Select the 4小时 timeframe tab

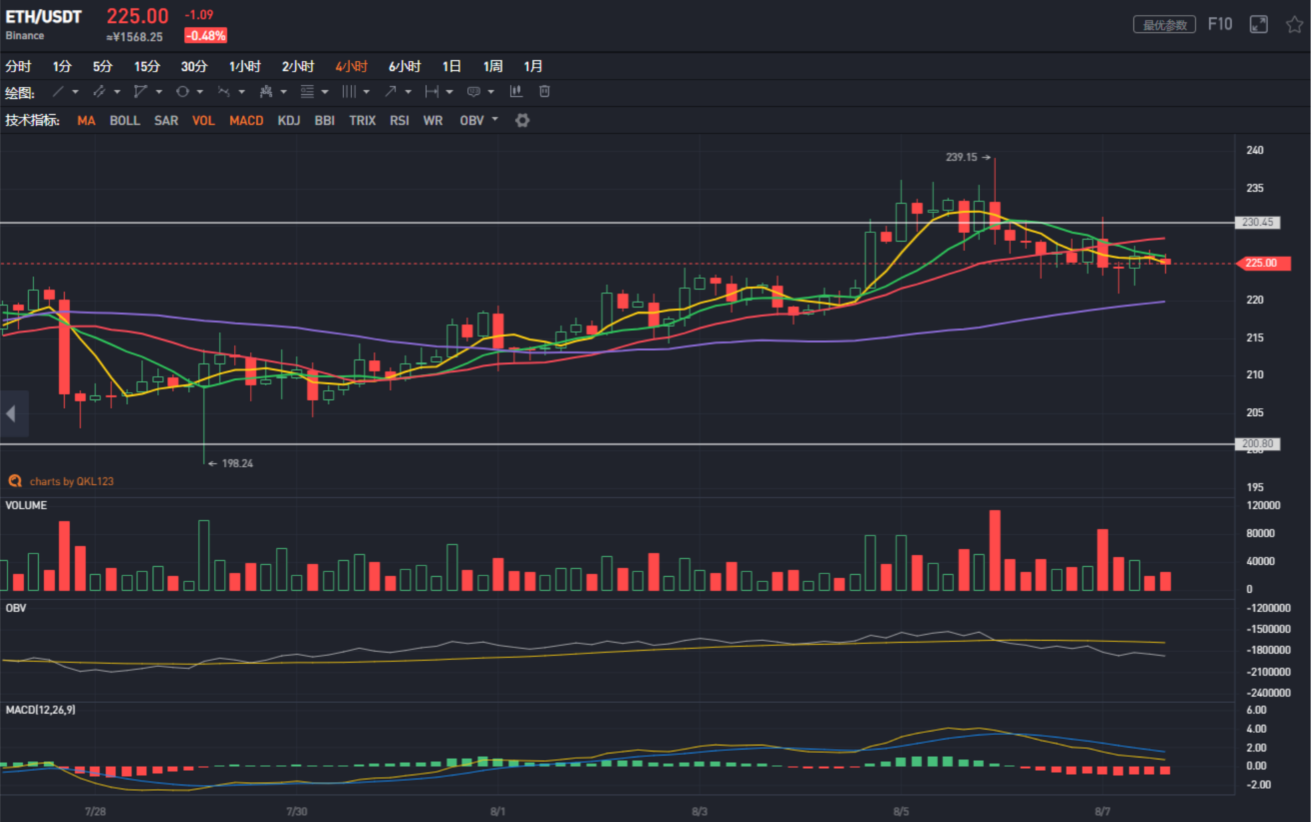(351, 66)
